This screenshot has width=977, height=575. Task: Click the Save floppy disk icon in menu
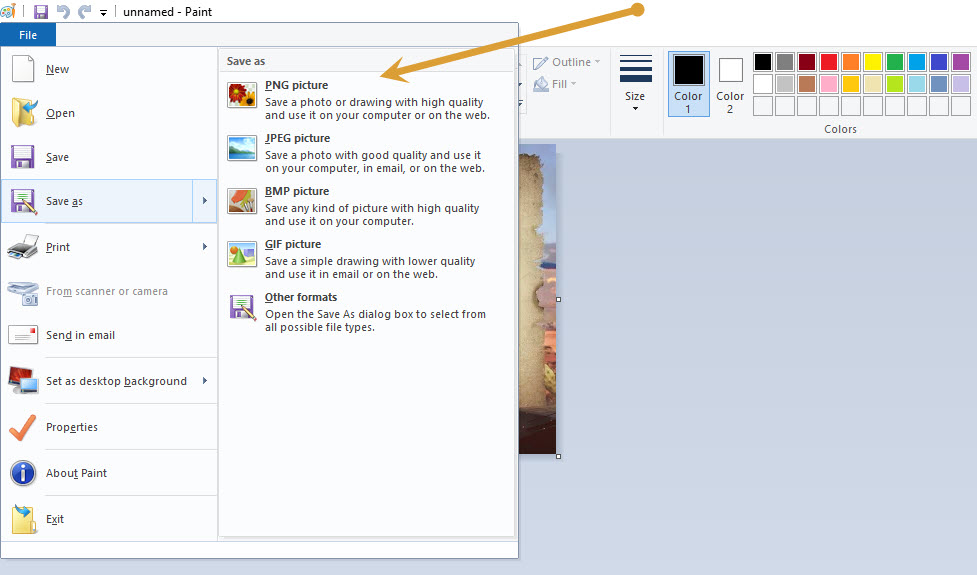pyautogui.click(x=23, y=157)
